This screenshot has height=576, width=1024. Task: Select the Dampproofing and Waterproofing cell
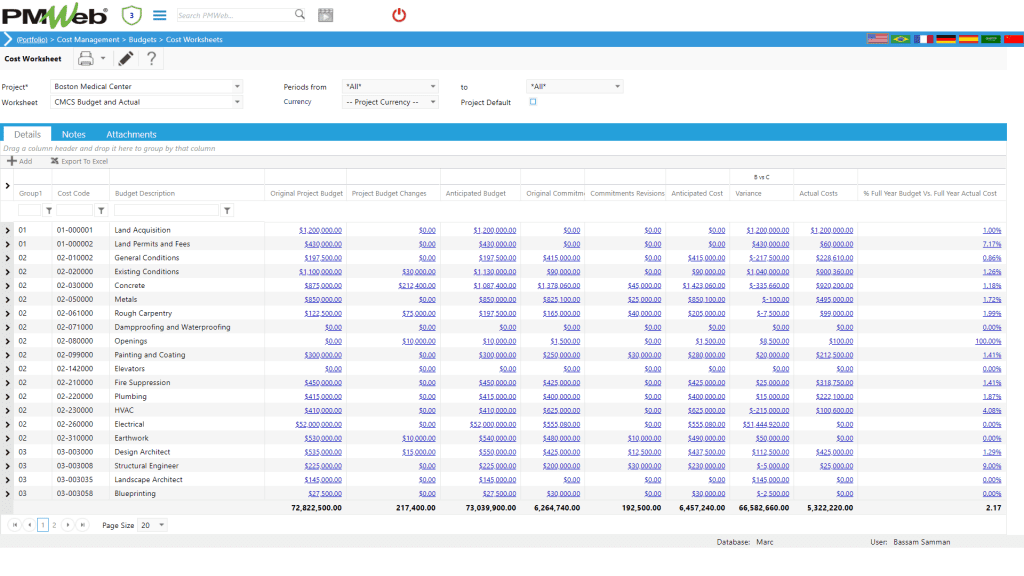[172, 327]
